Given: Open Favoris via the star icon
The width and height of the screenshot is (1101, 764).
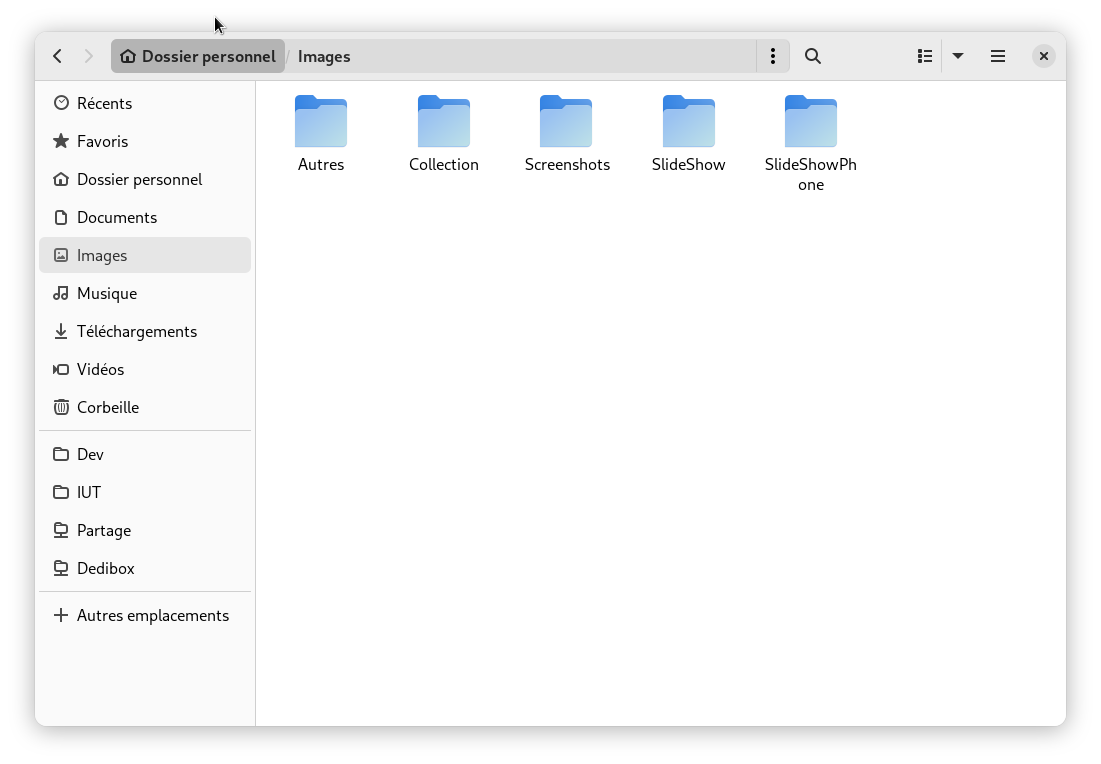Looking at the screenshot, I should click(61, 141).
